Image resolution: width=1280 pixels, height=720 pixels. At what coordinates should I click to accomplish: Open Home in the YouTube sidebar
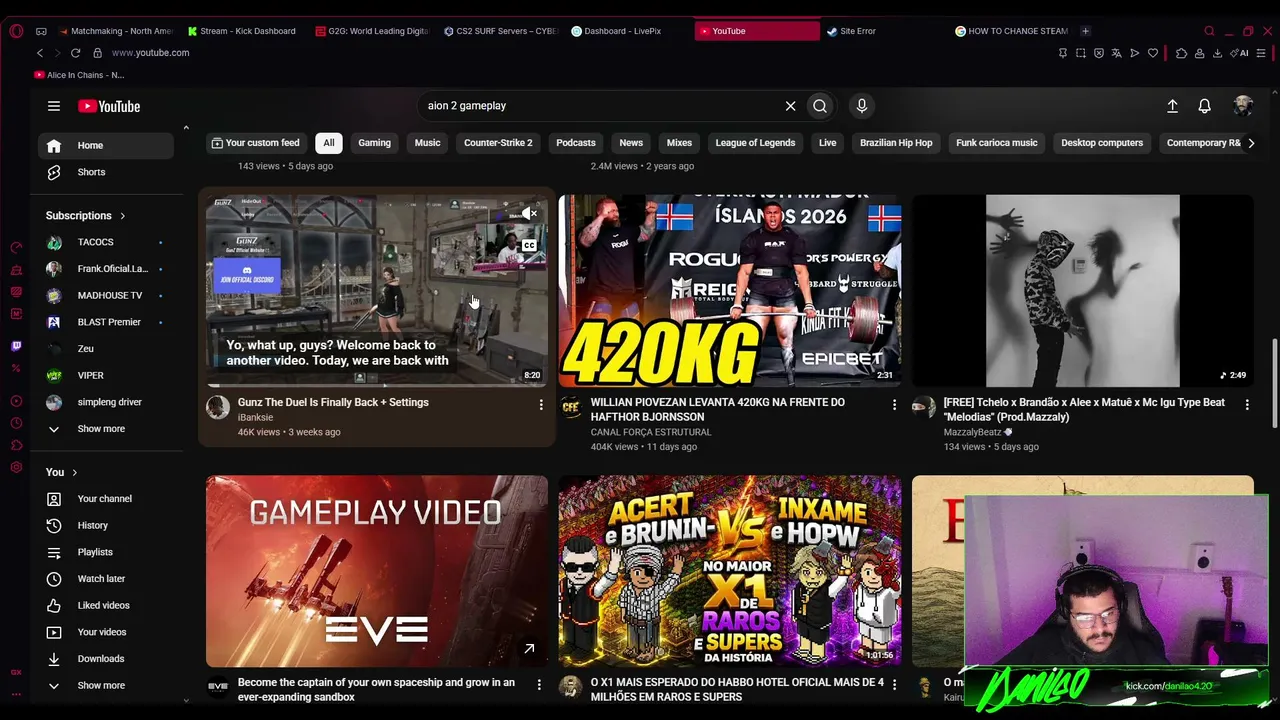(106, 146)
